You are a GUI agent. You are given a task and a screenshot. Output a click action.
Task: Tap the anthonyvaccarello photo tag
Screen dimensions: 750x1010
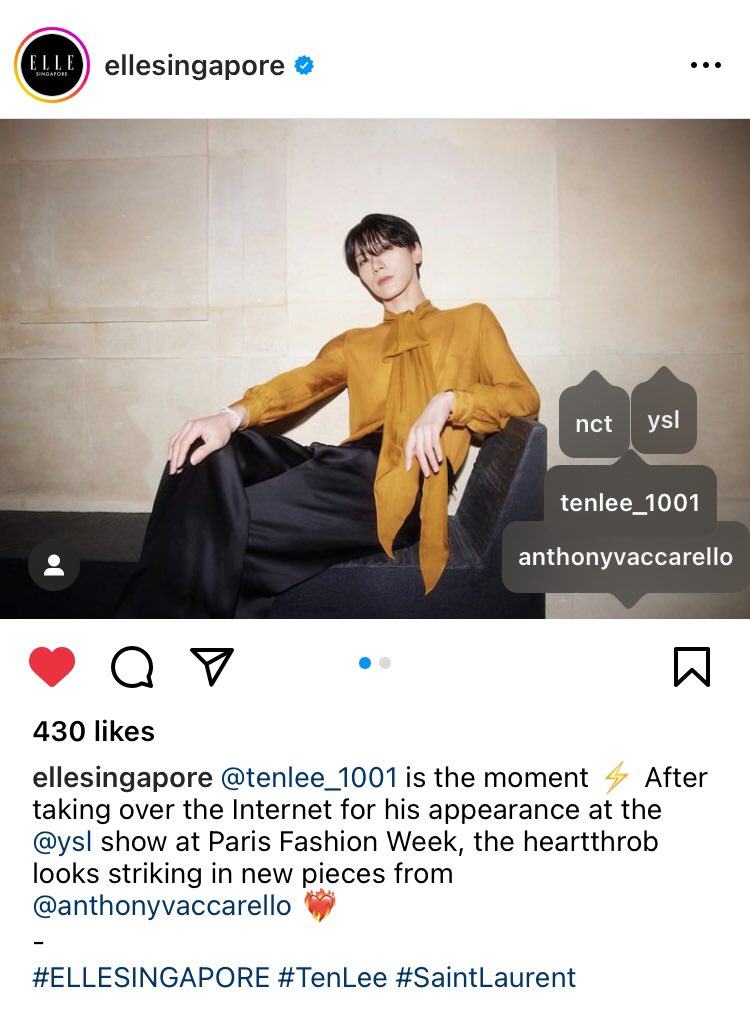point(626,557)
